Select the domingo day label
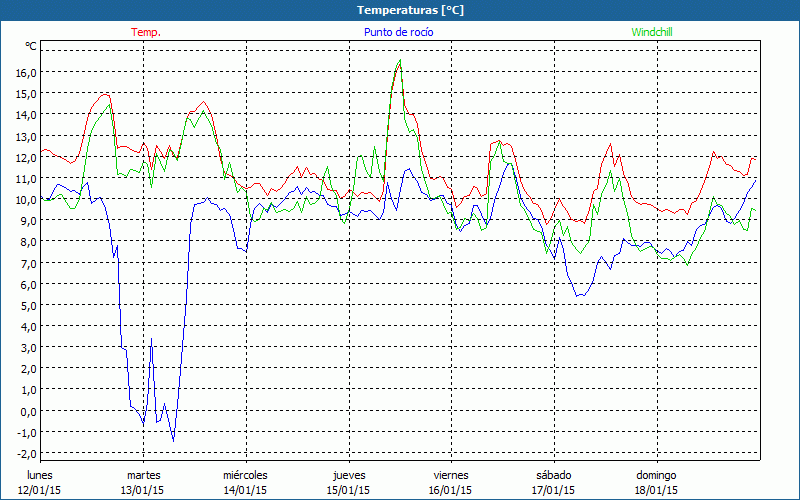Image resolution: width=800 pixels, height=500 pixels. coord(657,475)
